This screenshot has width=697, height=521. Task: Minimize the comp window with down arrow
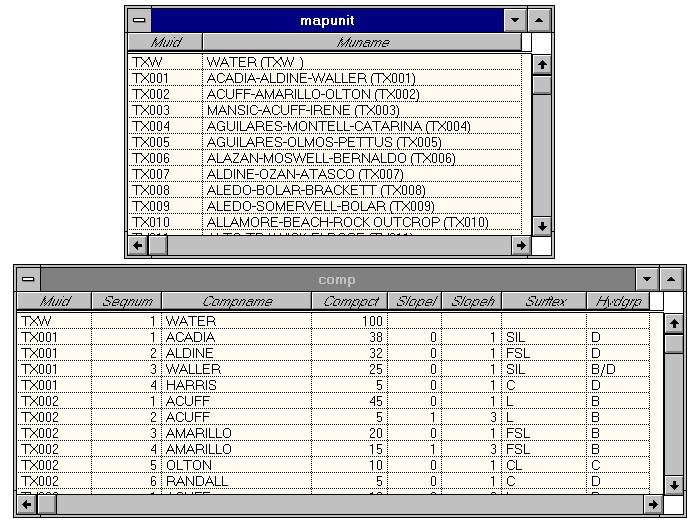[647, 280]
